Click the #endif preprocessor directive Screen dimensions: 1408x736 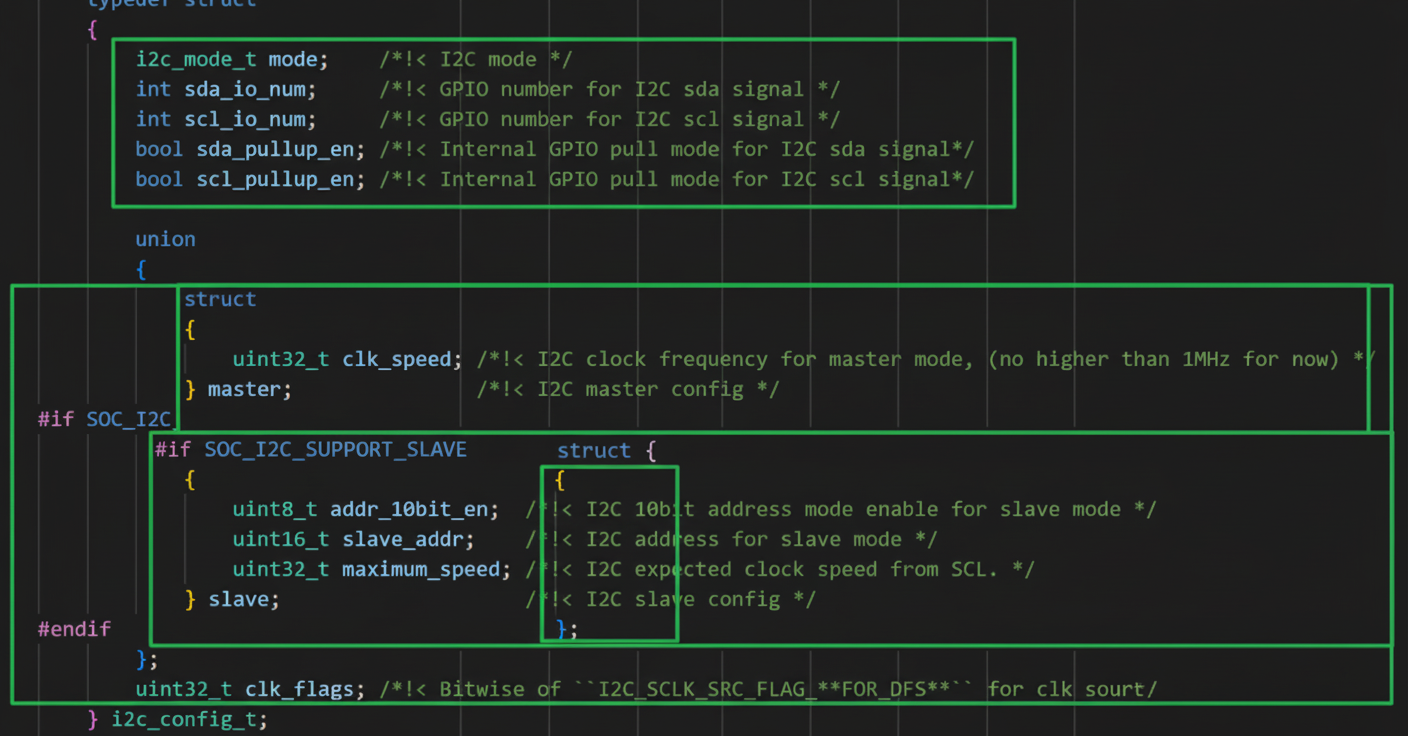(74, 629)
